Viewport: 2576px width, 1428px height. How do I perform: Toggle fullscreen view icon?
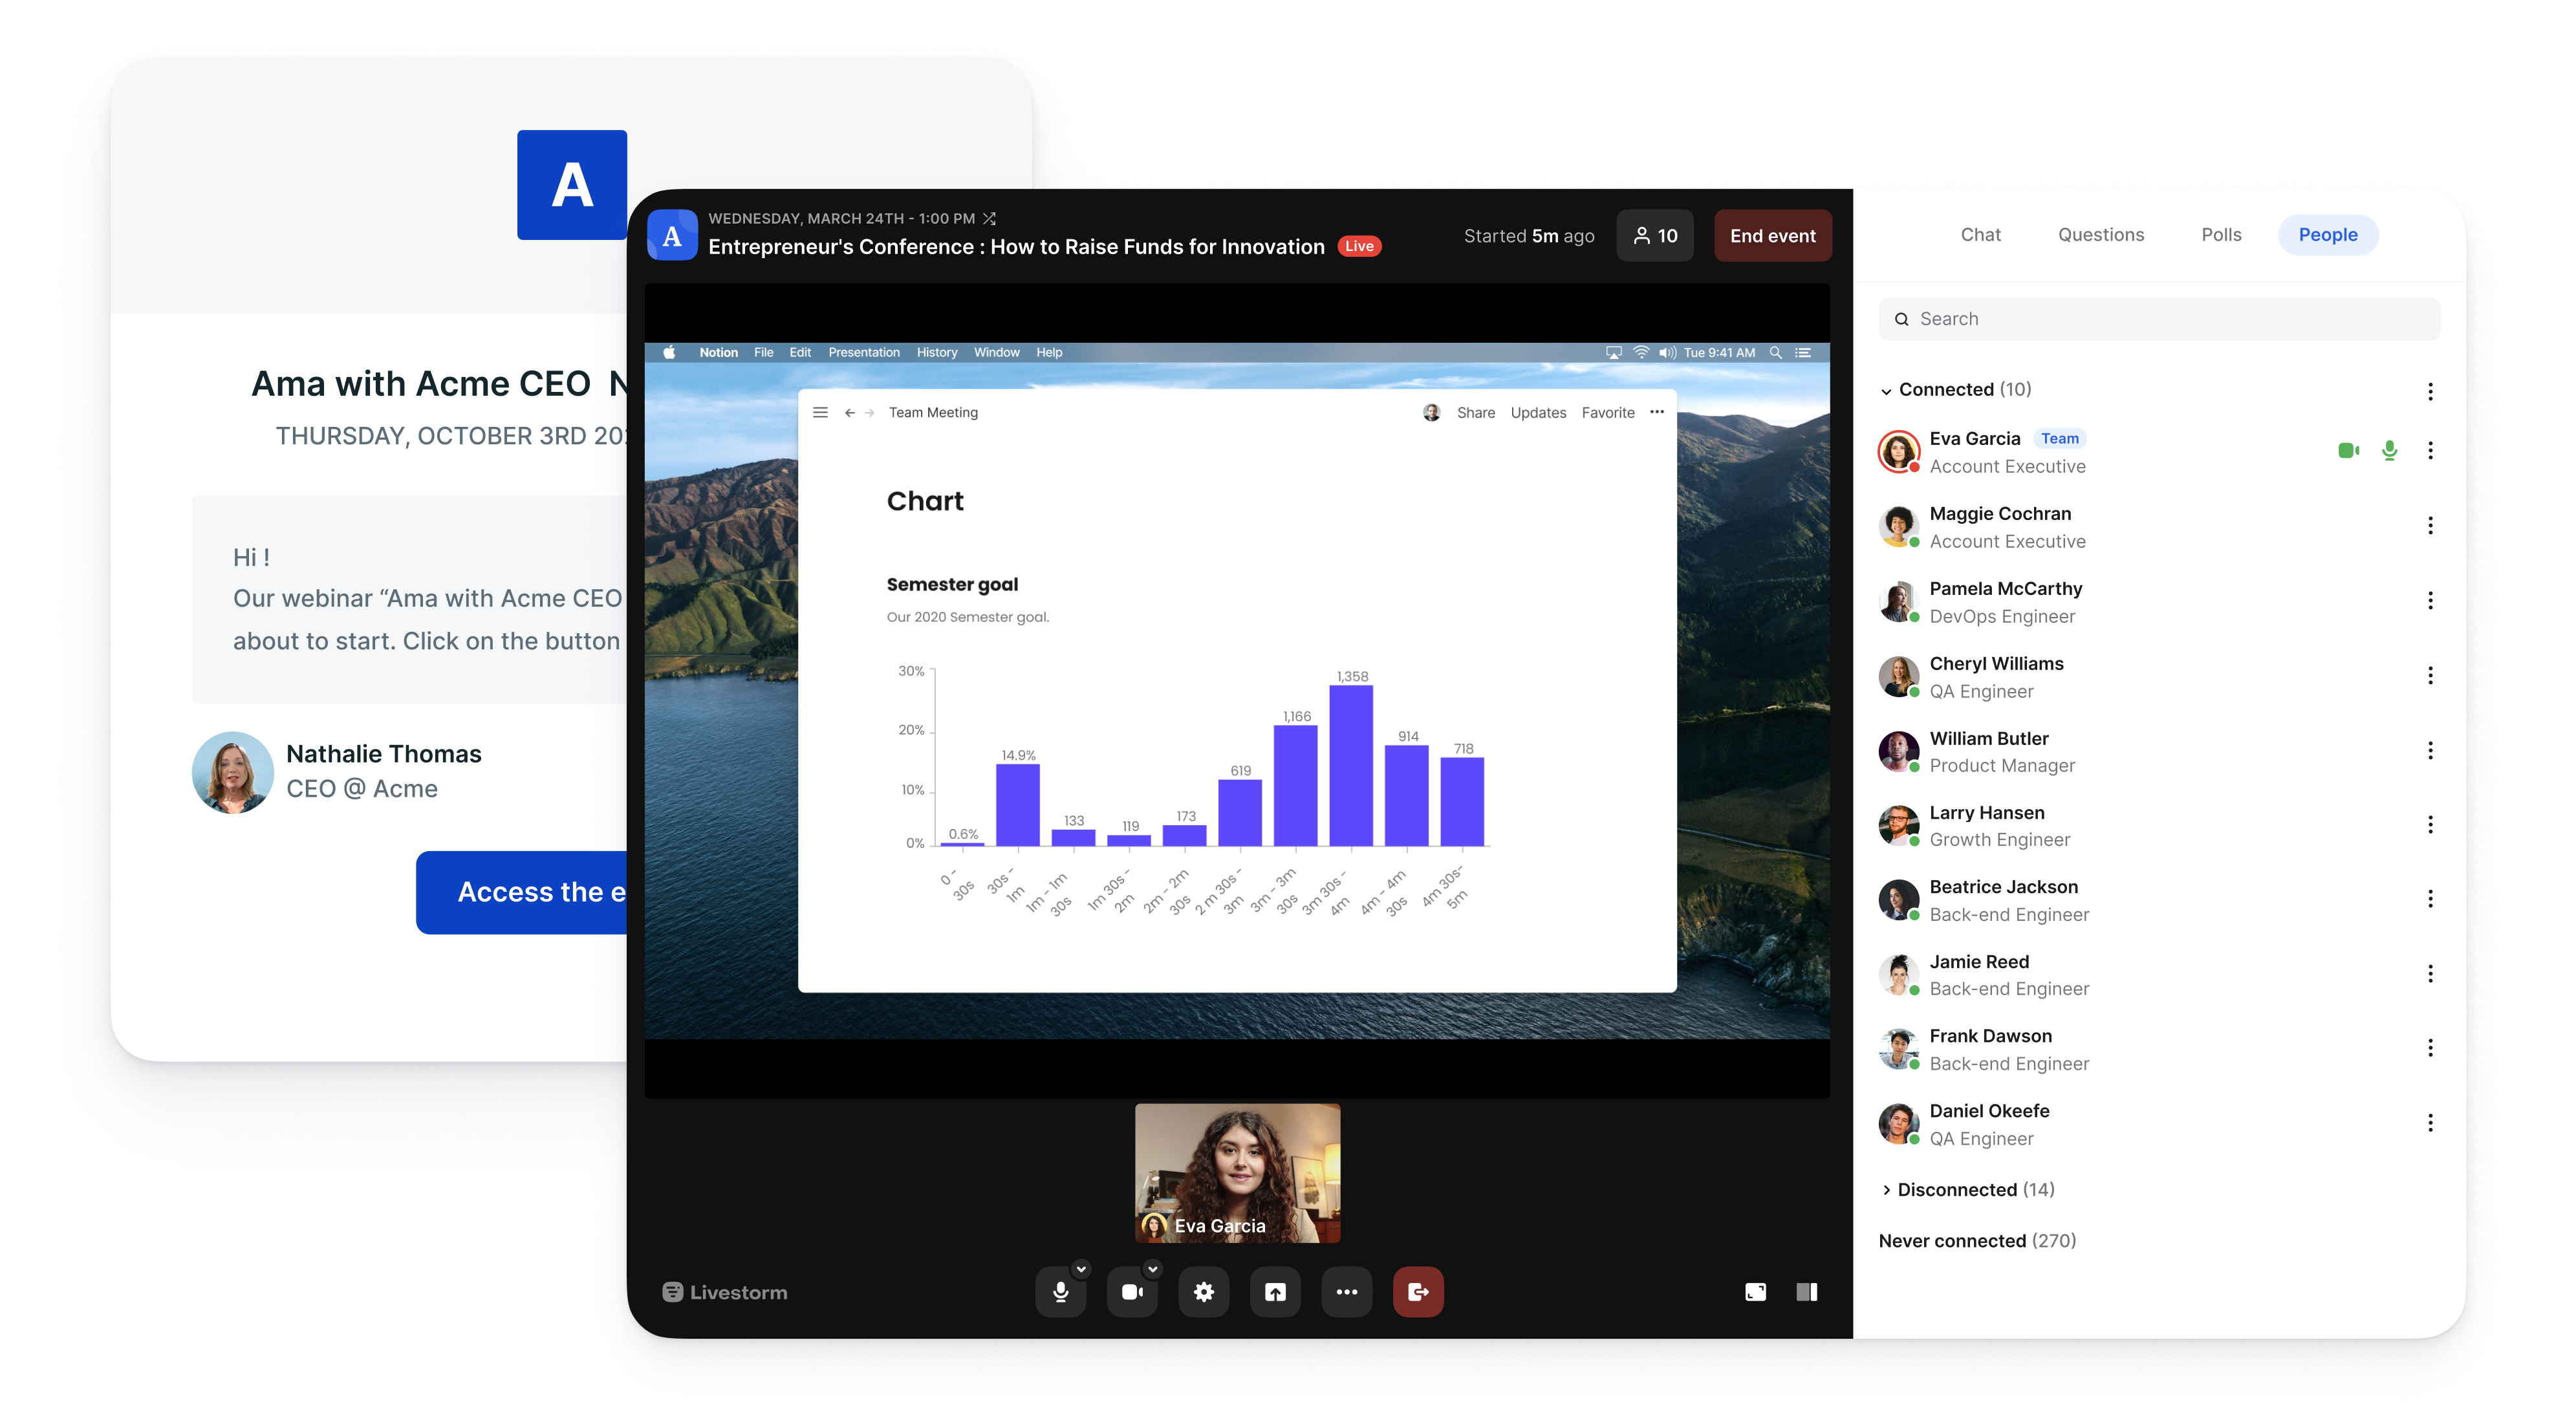coord(1755,1292)
